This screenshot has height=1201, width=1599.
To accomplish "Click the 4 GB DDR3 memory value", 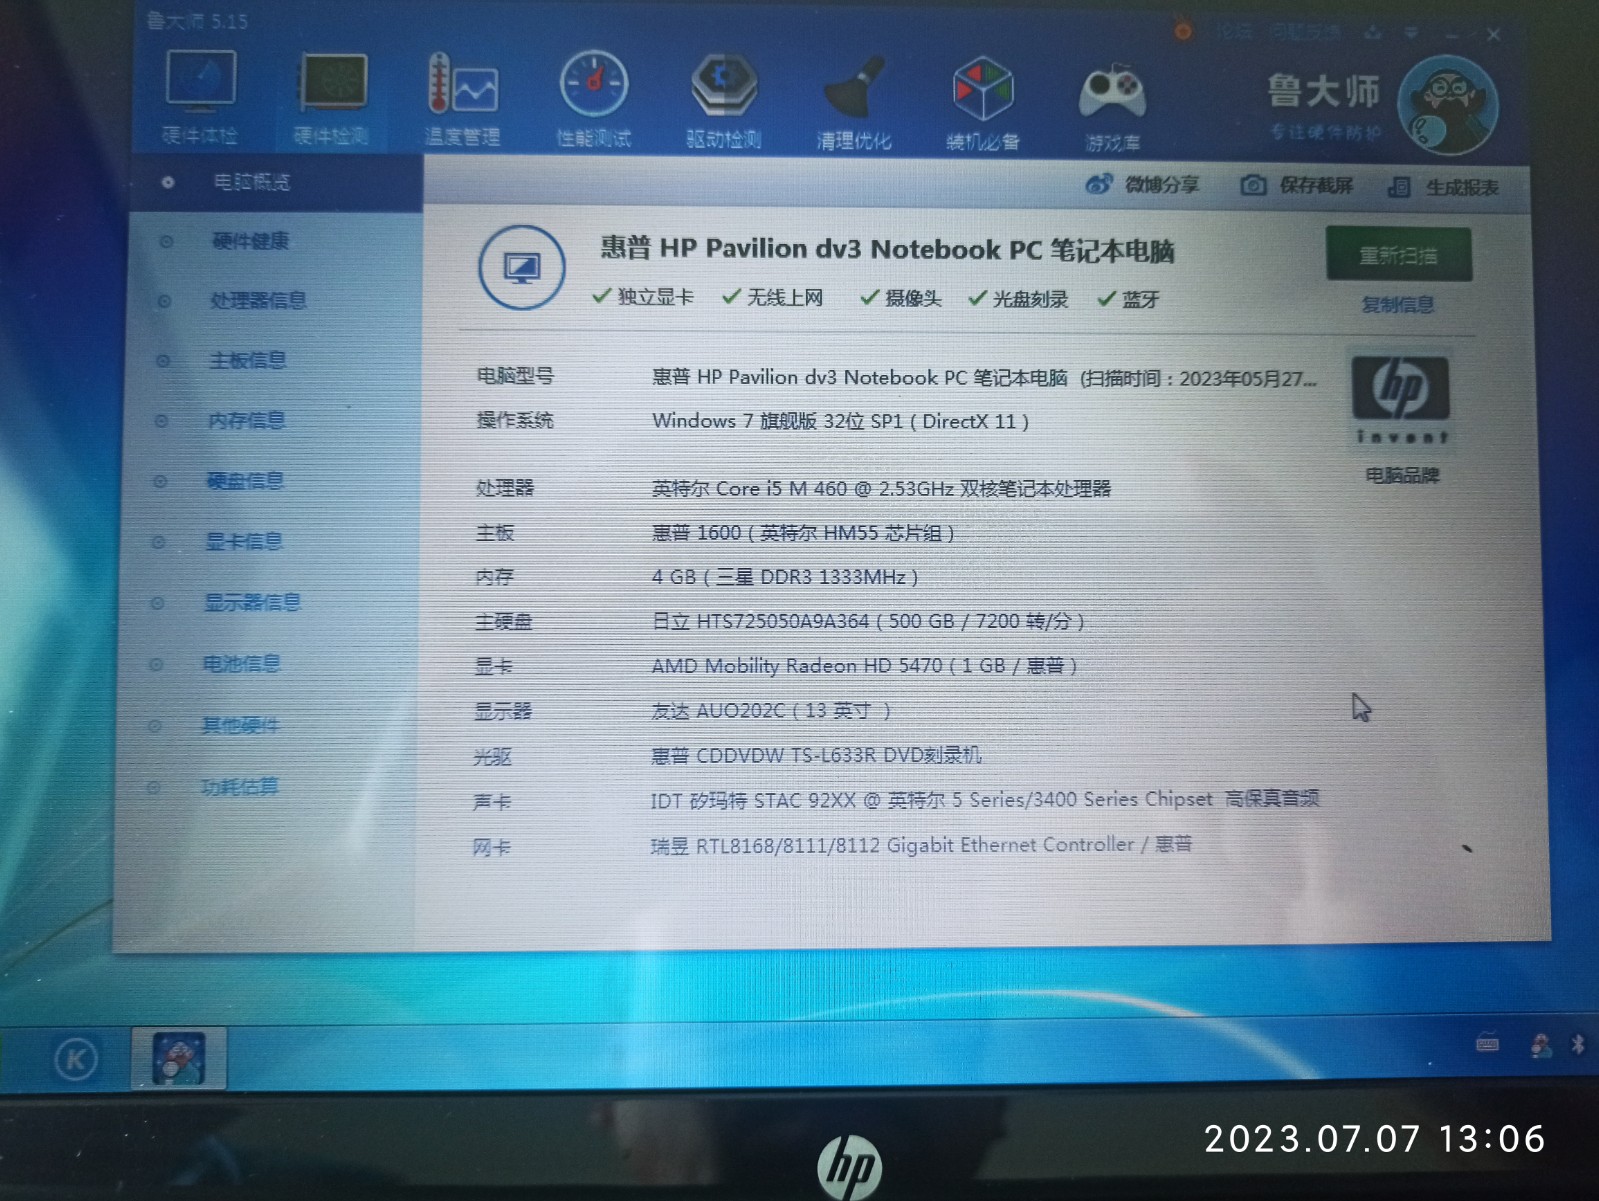I will point(784,577).
